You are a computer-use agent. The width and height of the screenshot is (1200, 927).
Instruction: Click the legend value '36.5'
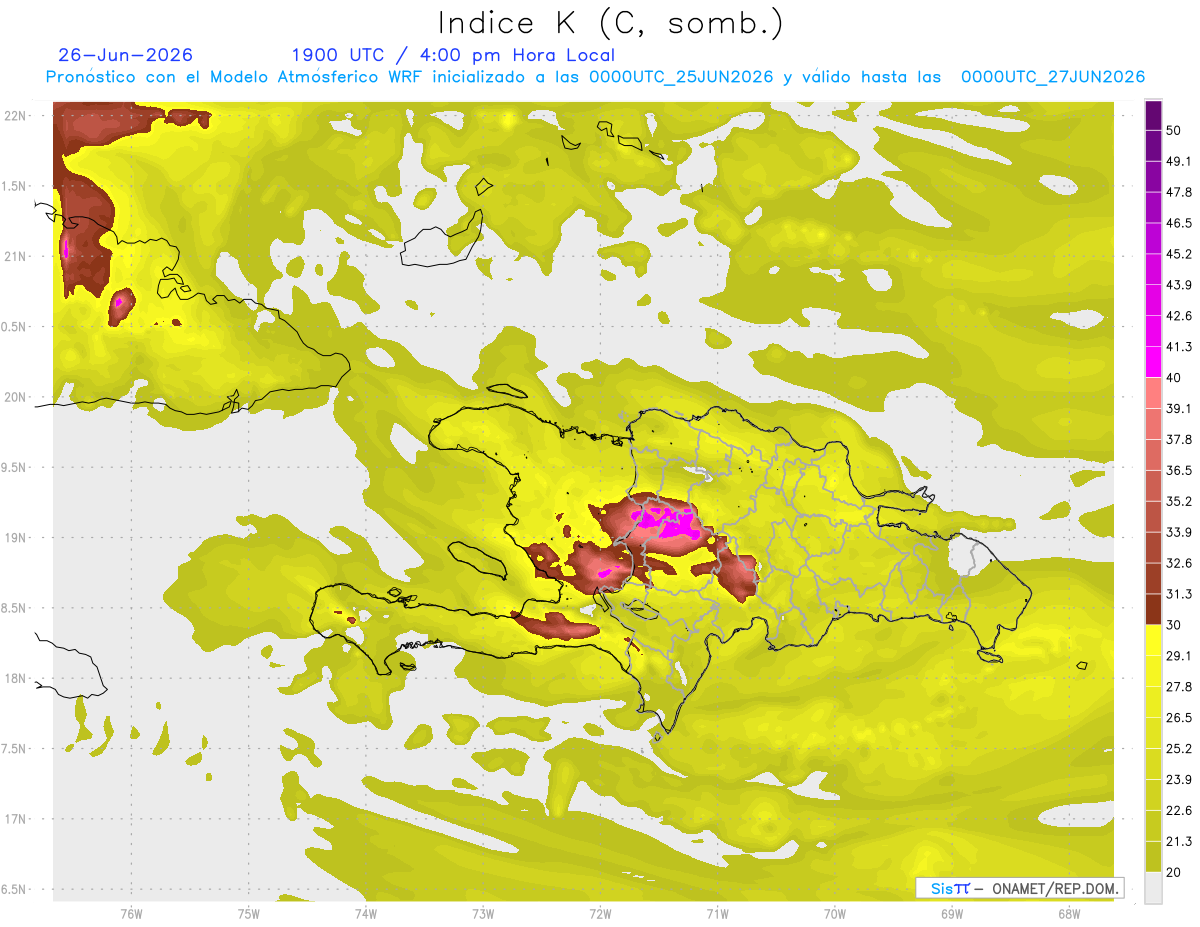(1178, 470)
